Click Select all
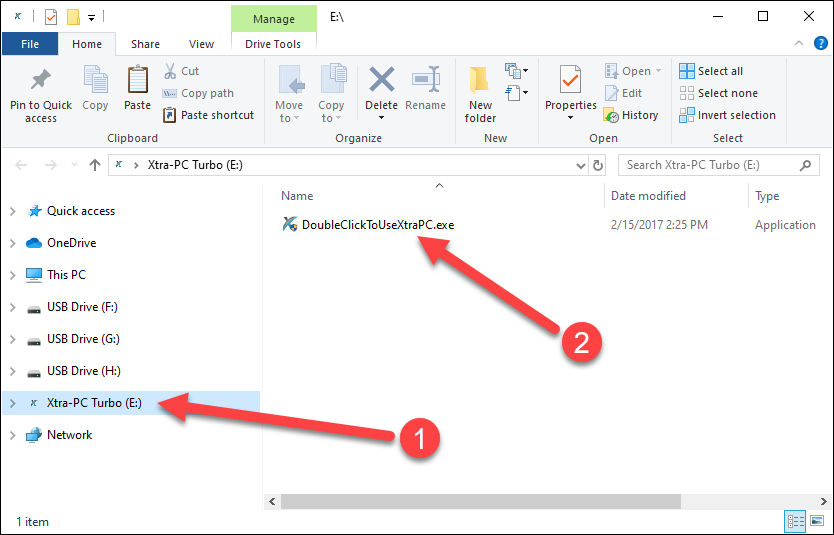This screenshot has height=535, width=834. coord(711,71)
